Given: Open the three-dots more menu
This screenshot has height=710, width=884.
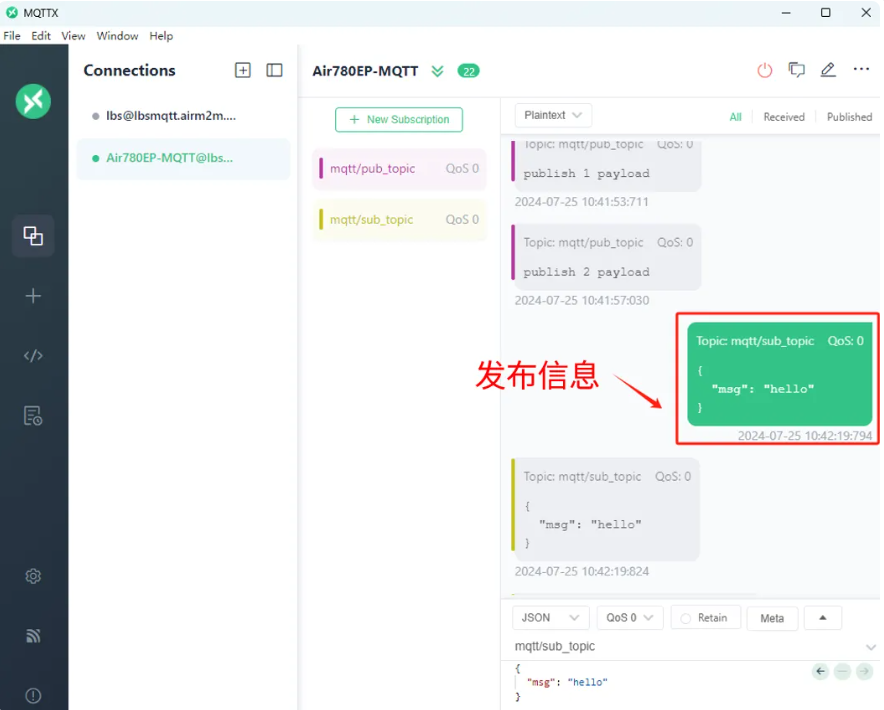Looking at the screenshot, I should coord(861,69).
